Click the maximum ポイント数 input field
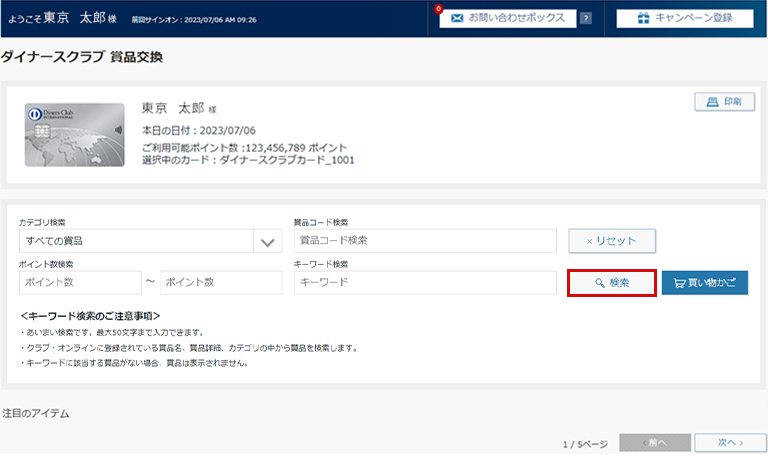Screen dimensions: 768x456 pos(221,282)
